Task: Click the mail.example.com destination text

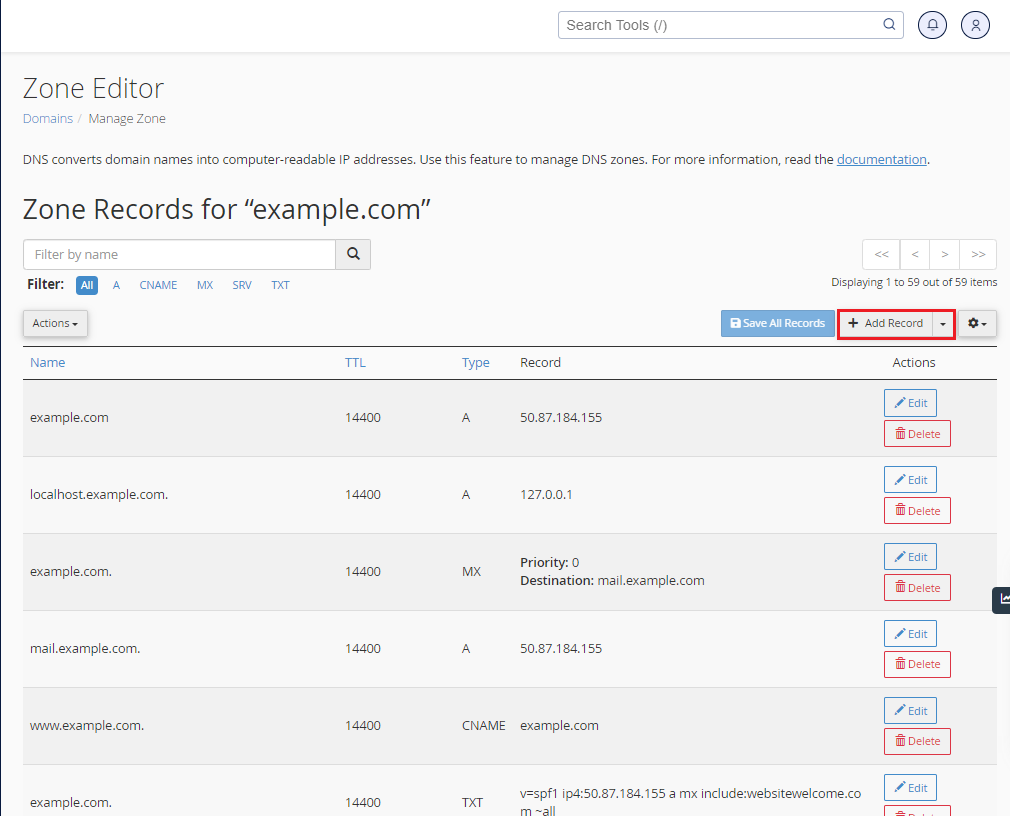Action: tap(651, 580)
